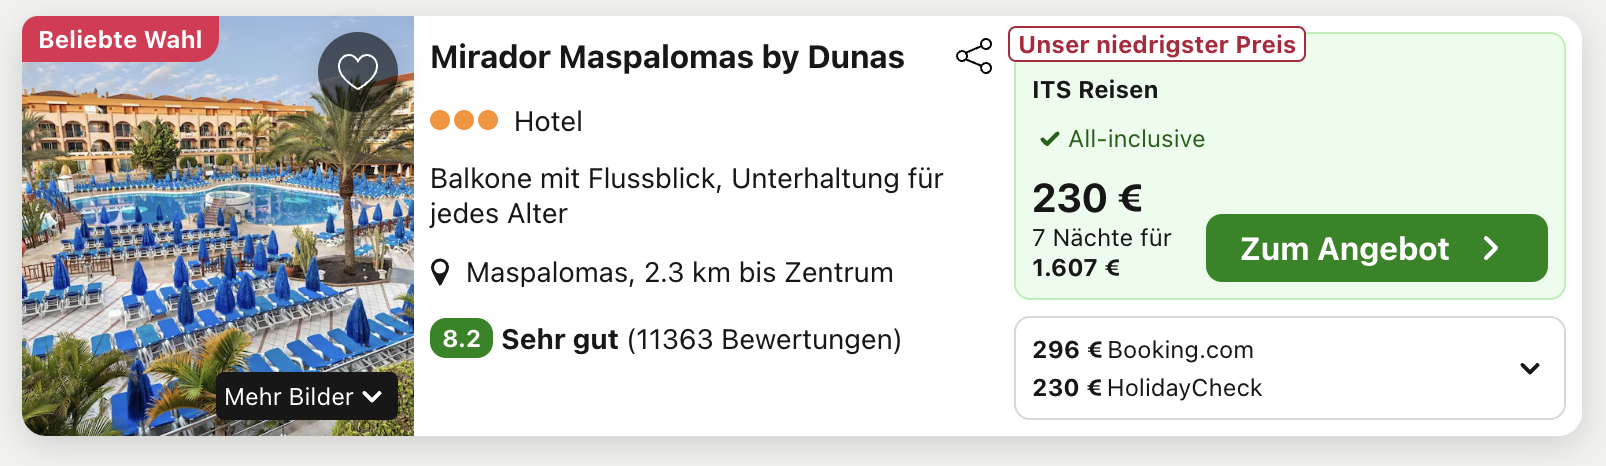The image size is (1606, 466).
Task: Open the HolidayCheck 230 € offer
Action: pos(1147,388)
